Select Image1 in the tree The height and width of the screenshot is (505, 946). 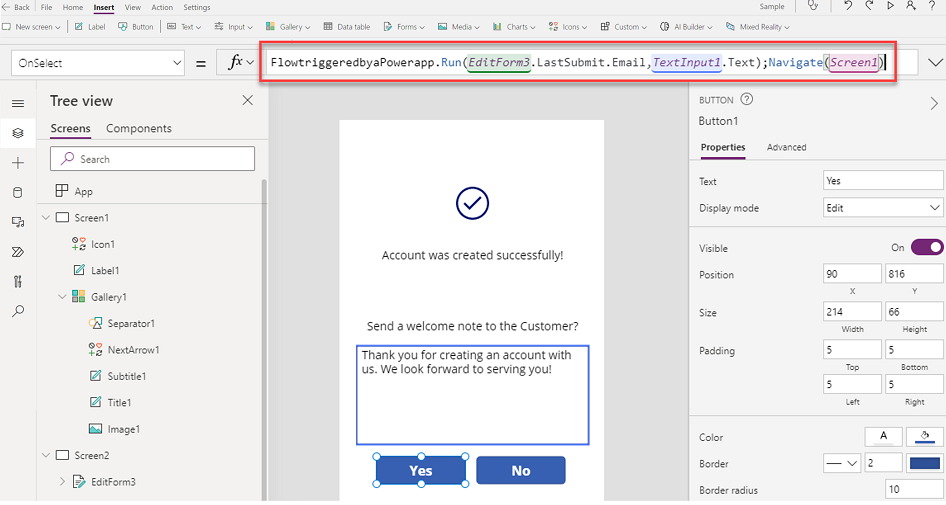click(x=124, y=429)
